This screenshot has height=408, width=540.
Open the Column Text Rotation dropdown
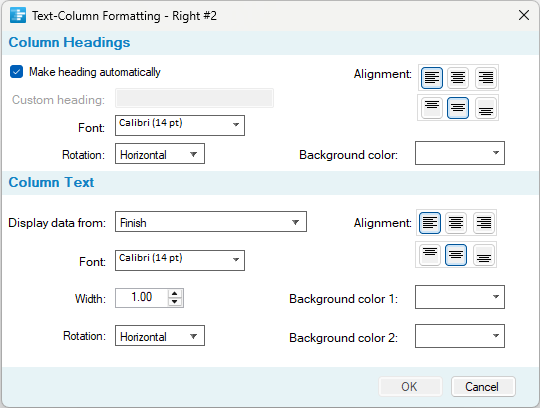(160, 336)
